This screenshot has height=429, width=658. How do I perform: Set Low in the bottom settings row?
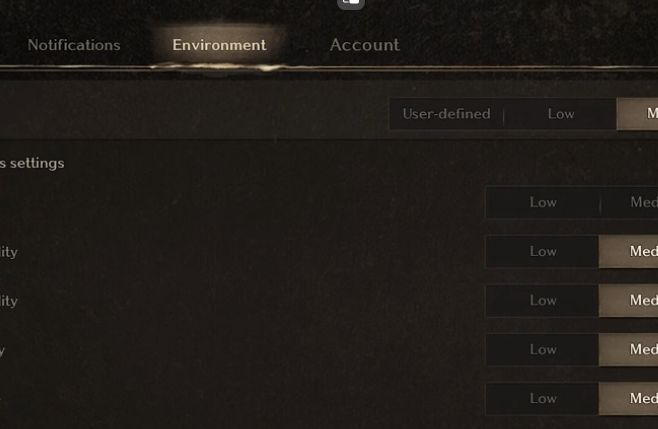pos(543,399)
